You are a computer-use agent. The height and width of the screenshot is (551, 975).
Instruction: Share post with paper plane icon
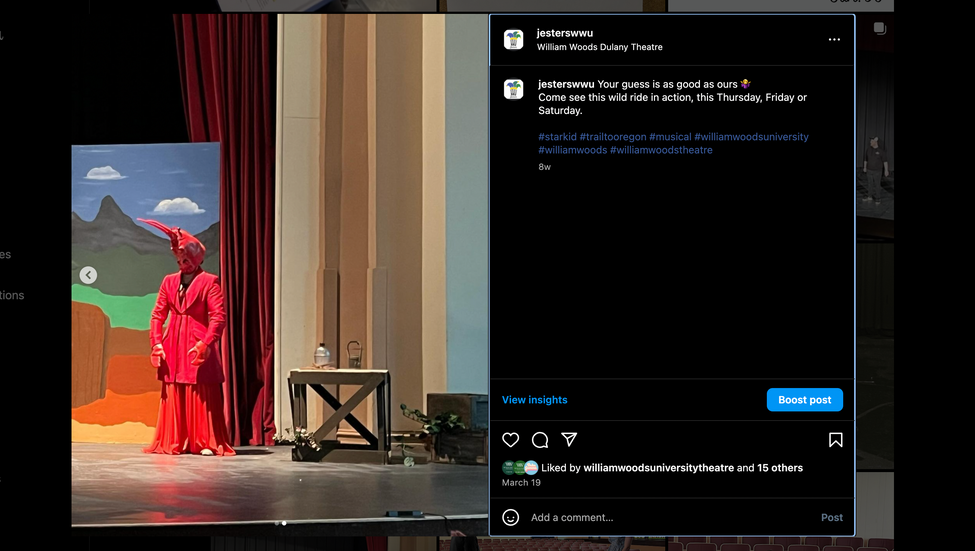click(x=569, y=440)
